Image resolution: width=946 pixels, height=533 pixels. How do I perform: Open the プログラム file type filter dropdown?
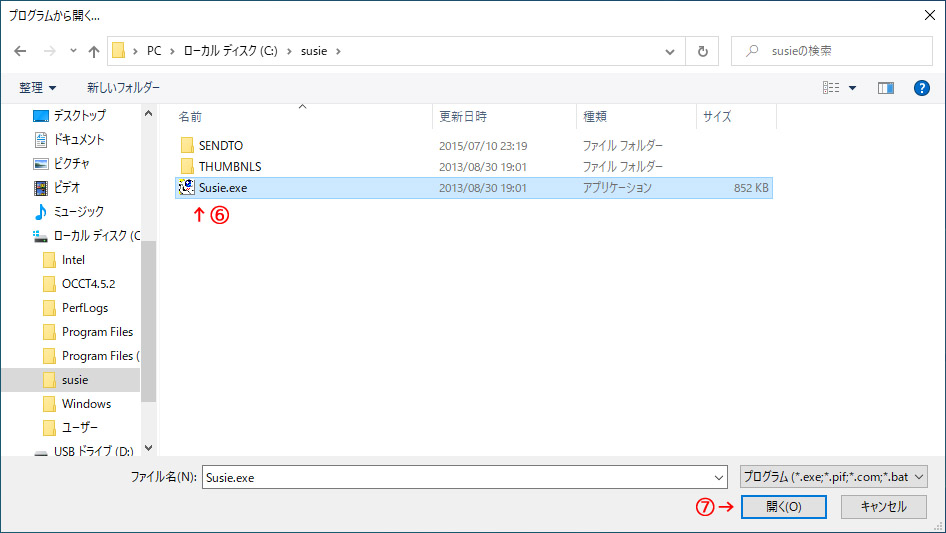coord(833,477)
